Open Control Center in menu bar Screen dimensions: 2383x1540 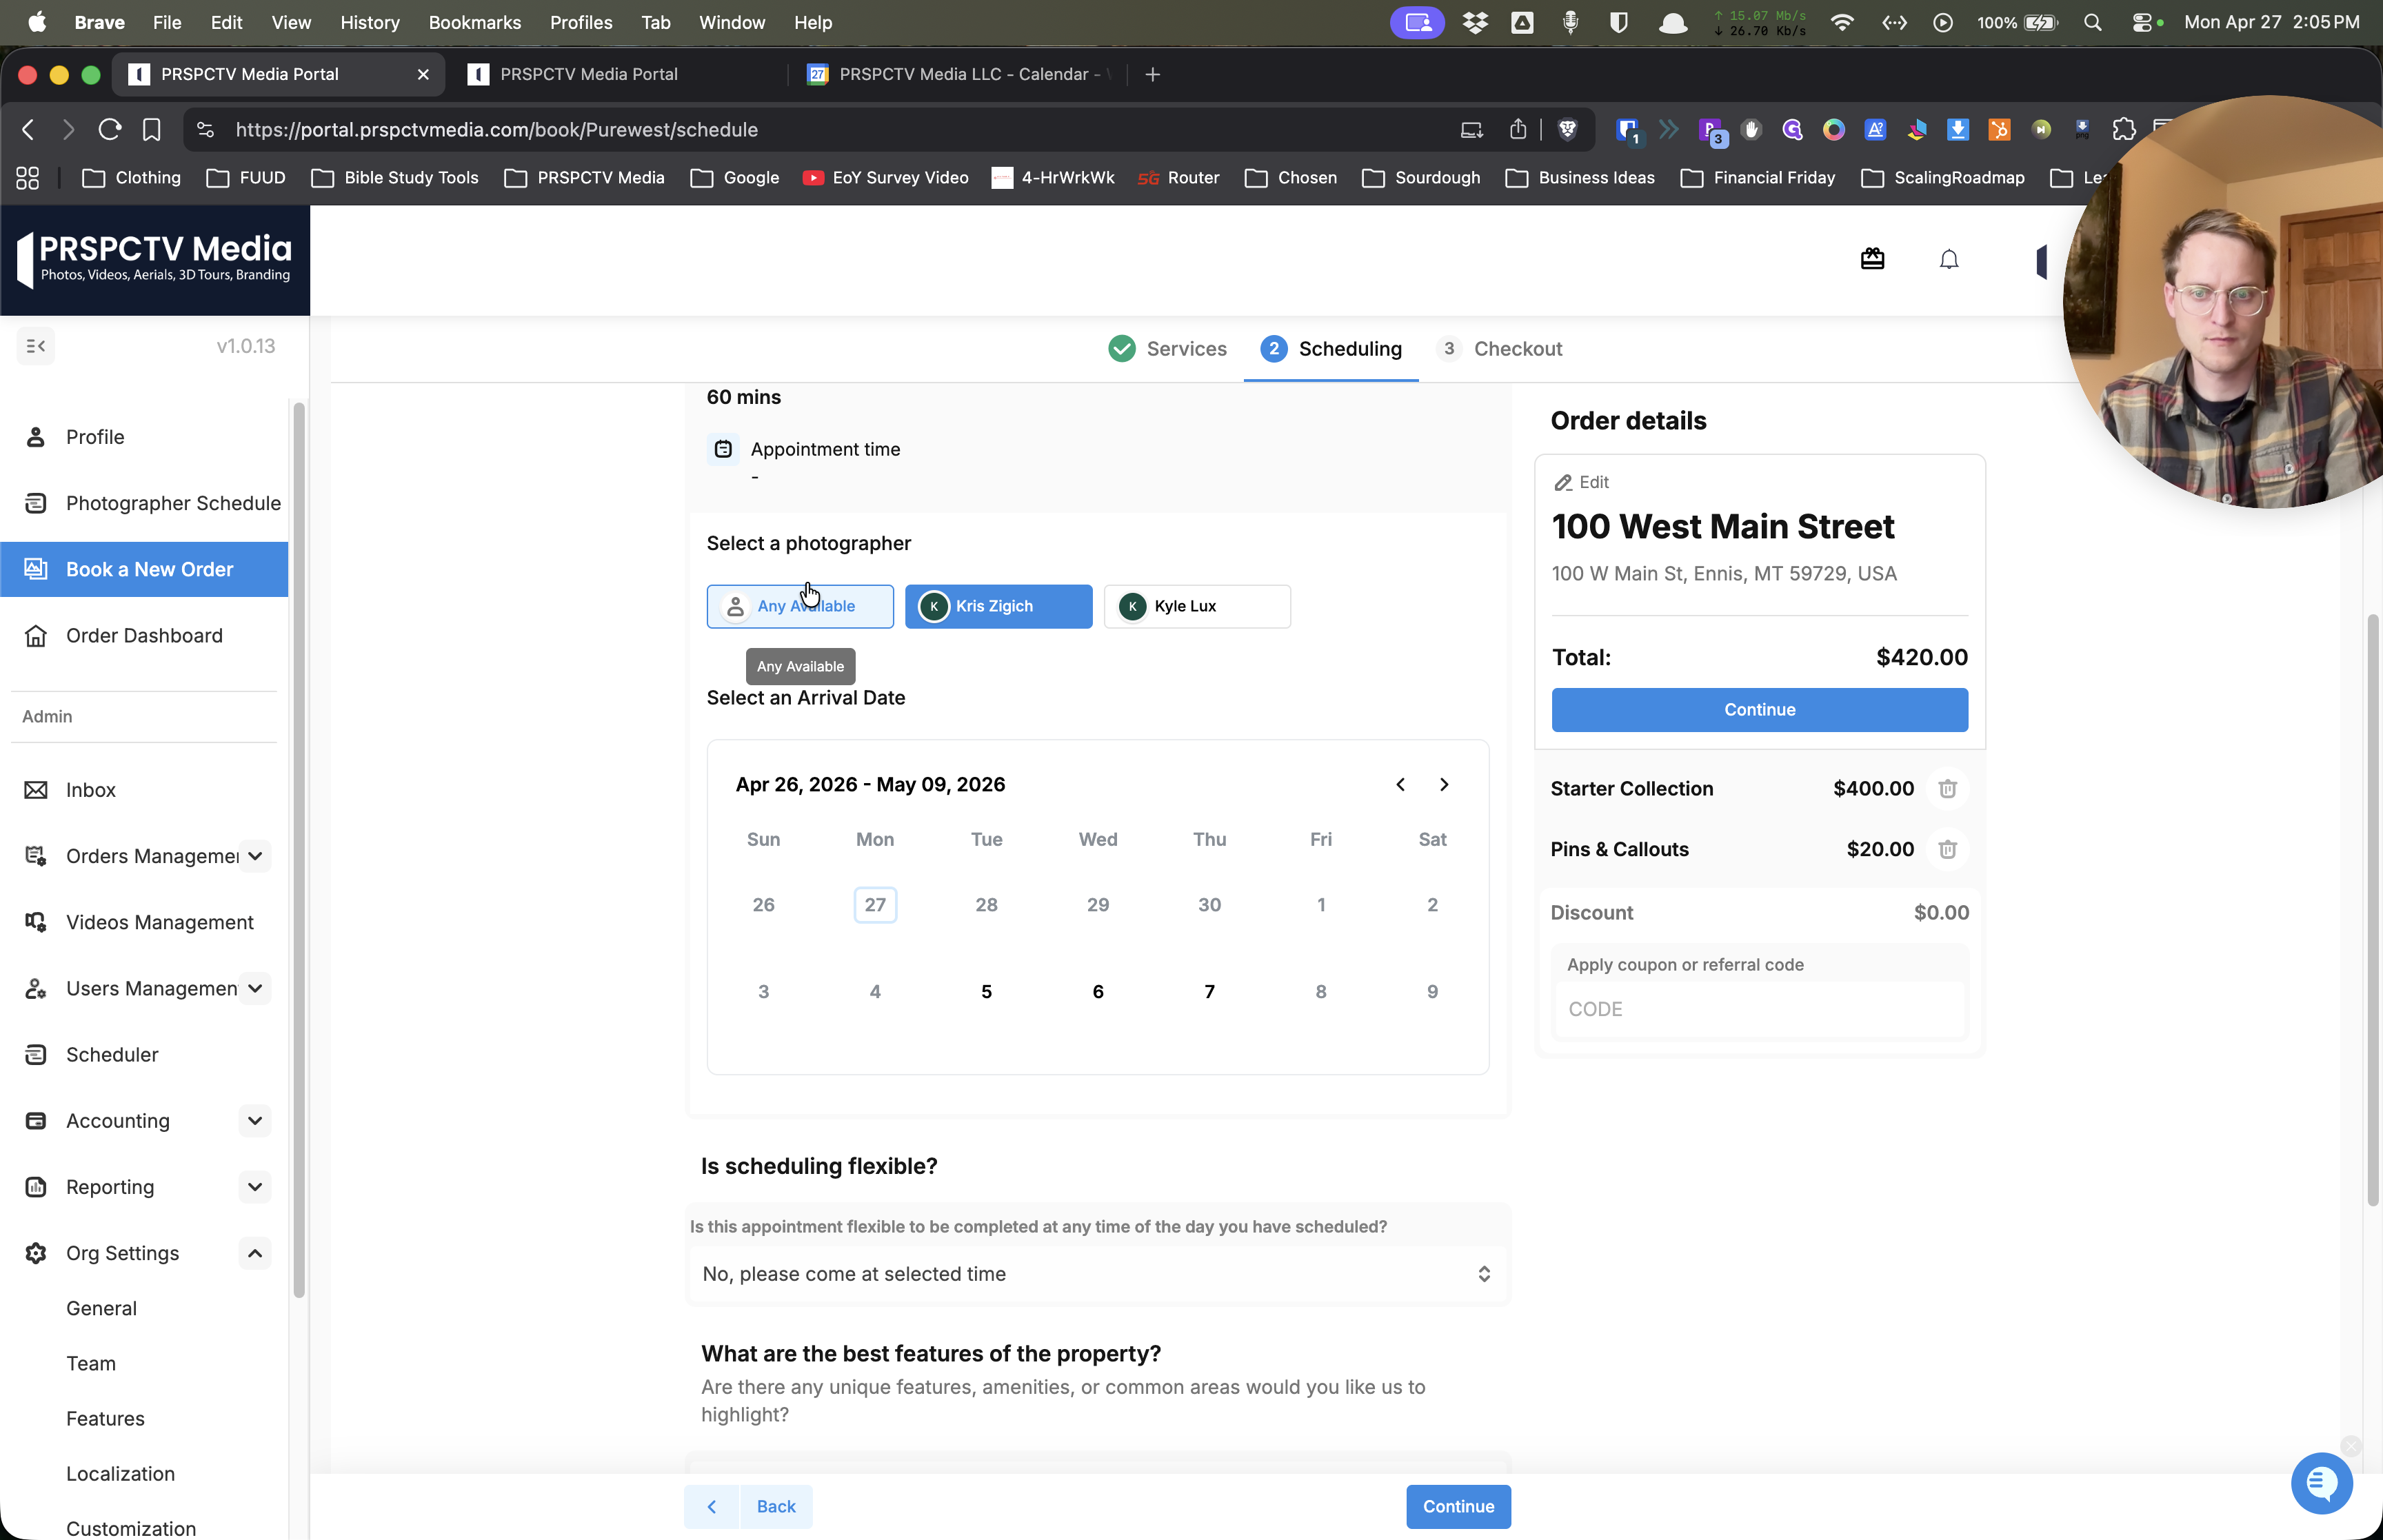point(2141,22)
